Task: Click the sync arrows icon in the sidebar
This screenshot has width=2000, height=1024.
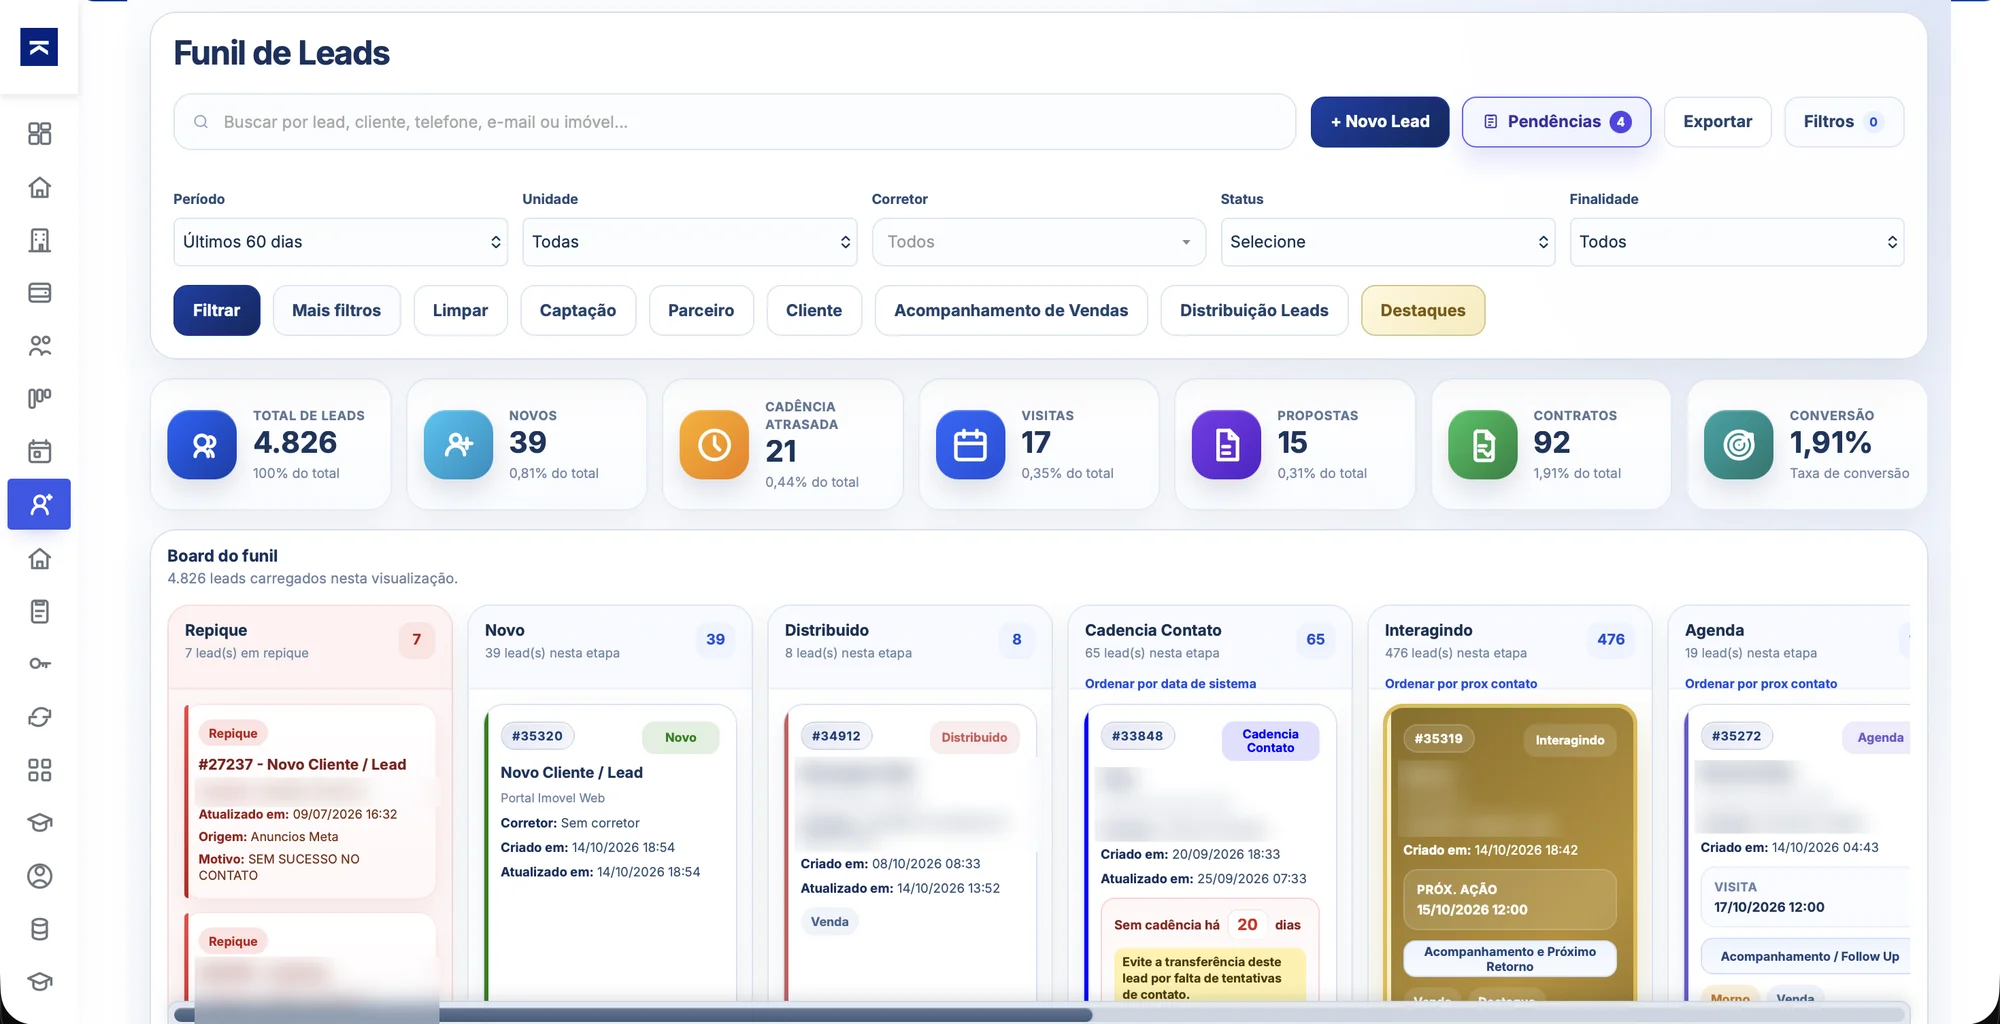Action: pyautogui.click(x=39, y=717)
